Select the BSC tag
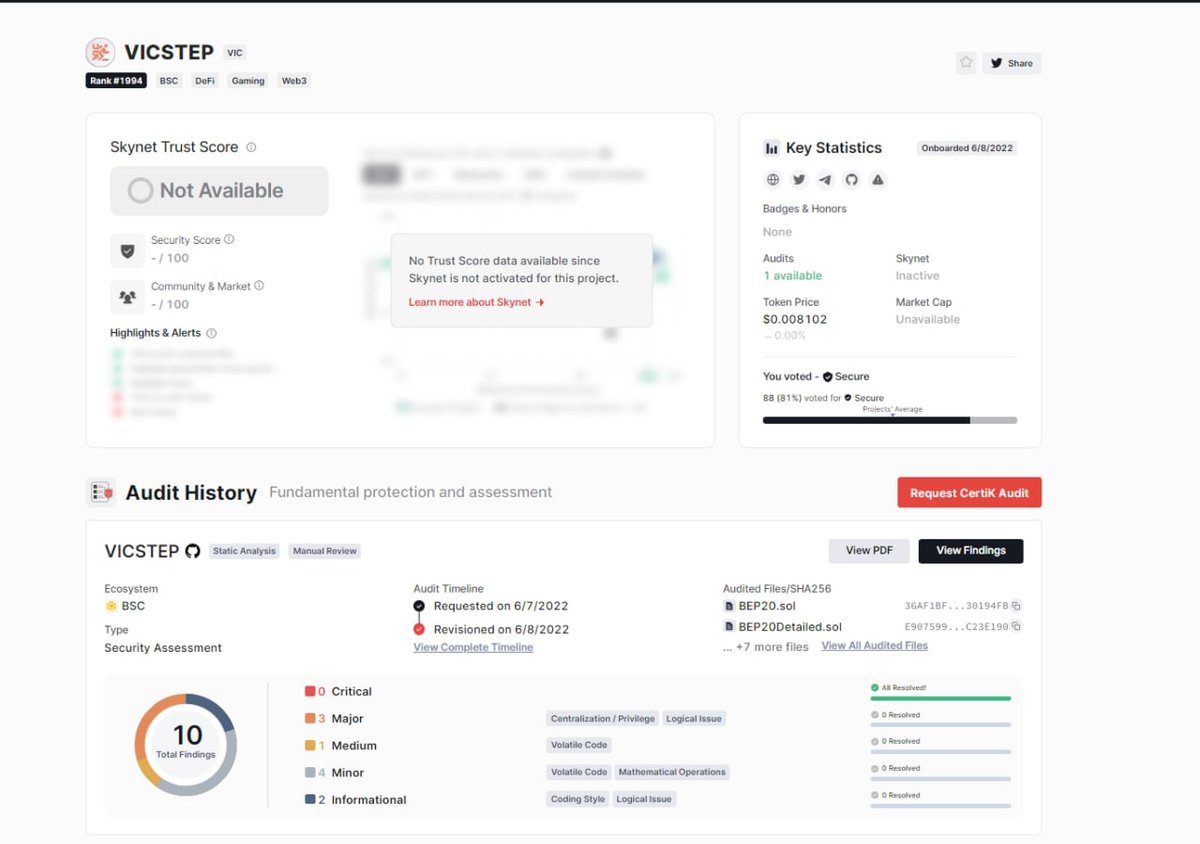This screenshot has width=1200, height=844. (x=169, y=81)
